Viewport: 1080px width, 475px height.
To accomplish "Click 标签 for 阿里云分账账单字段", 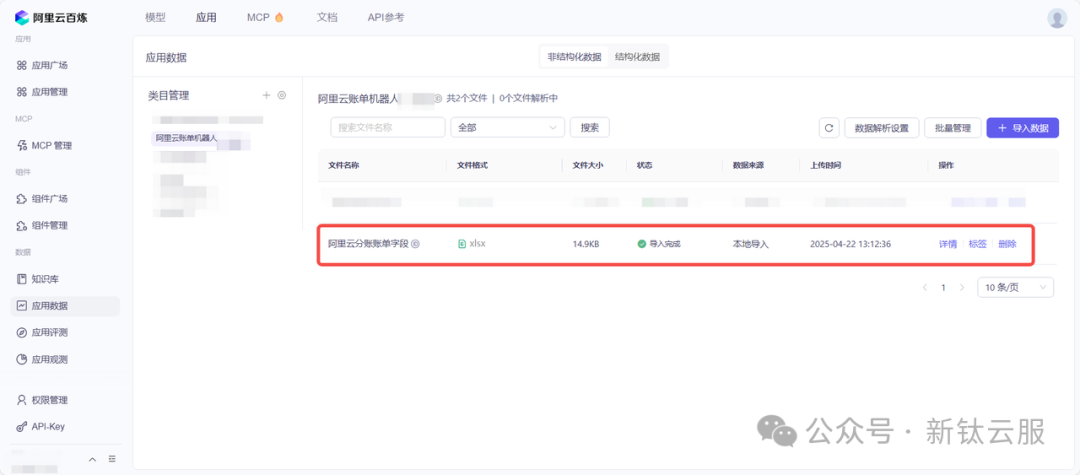I will [x=977, y=244].
